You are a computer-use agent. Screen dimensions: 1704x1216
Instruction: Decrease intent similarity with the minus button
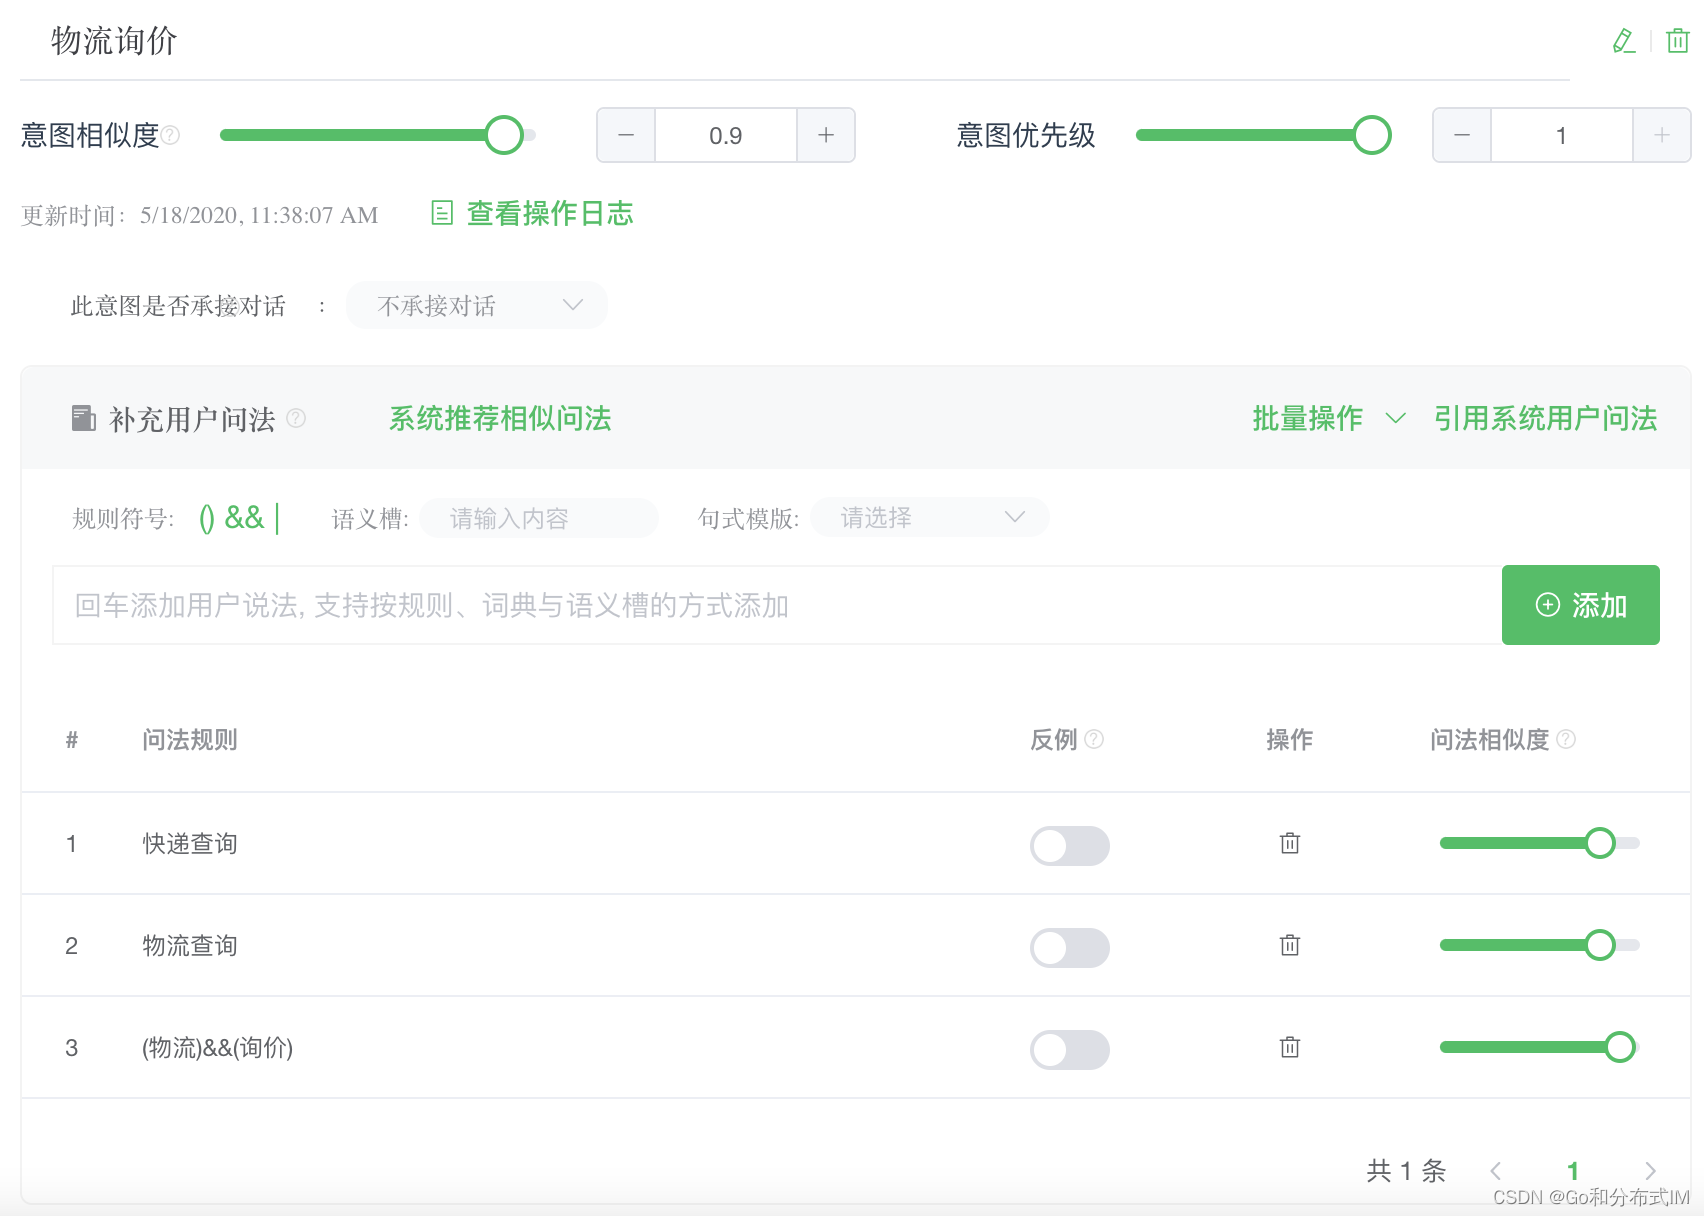(x=626, y=135)
